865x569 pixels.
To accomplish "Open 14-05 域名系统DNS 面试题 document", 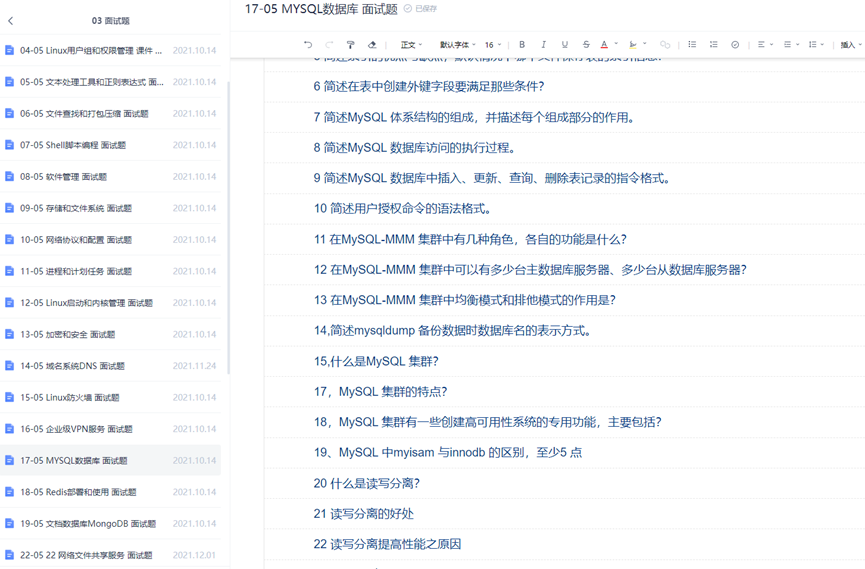I will [72, 366].
